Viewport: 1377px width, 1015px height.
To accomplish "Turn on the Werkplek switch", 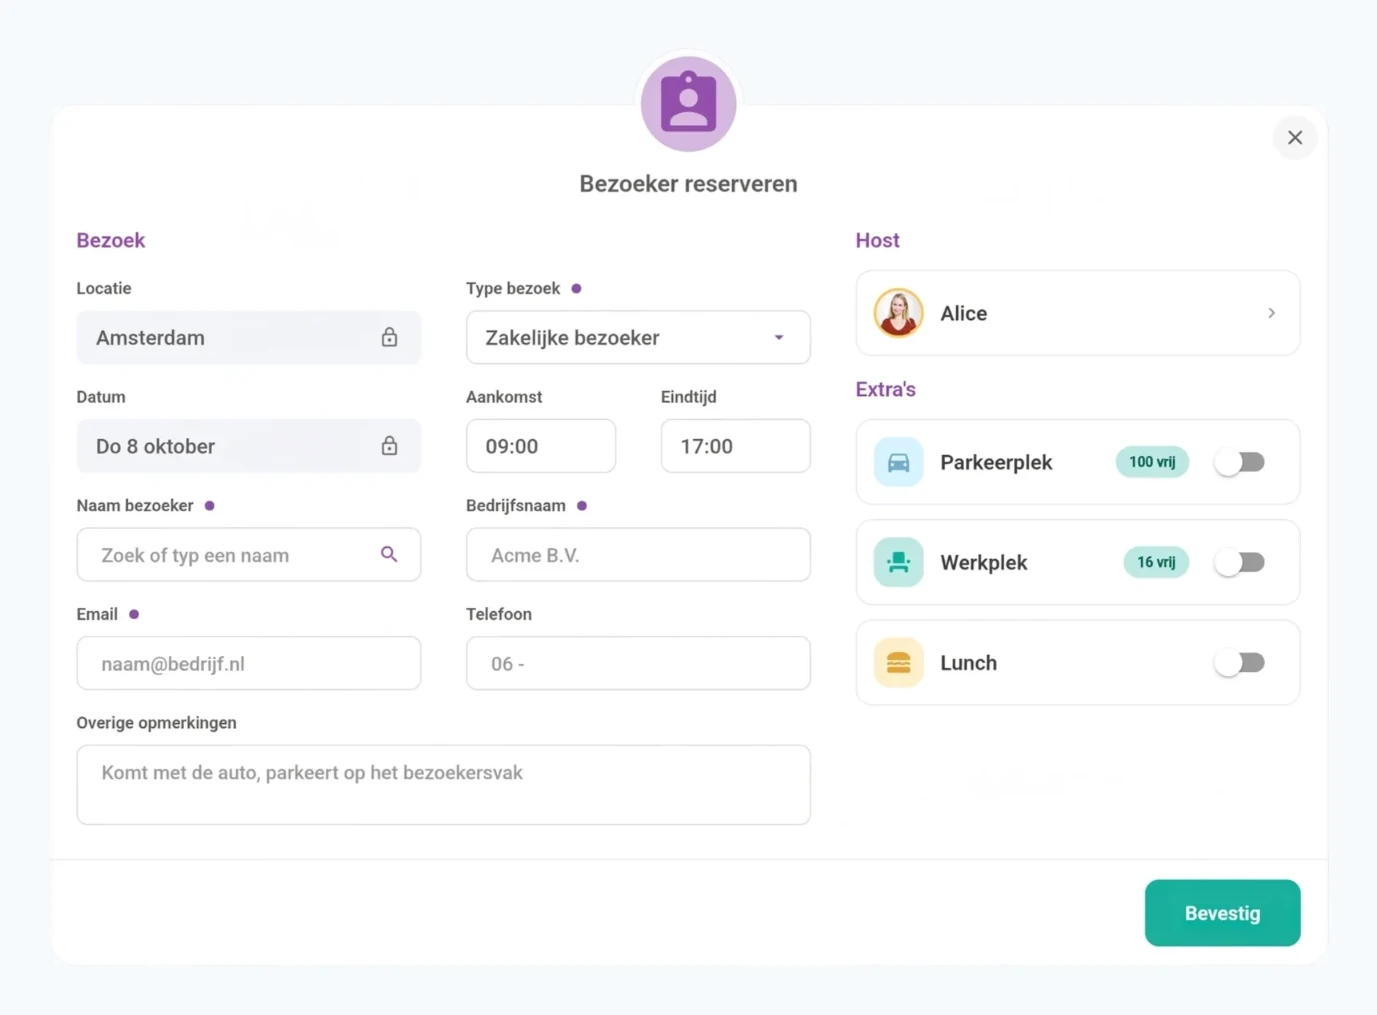I will tap(1240, 562).
